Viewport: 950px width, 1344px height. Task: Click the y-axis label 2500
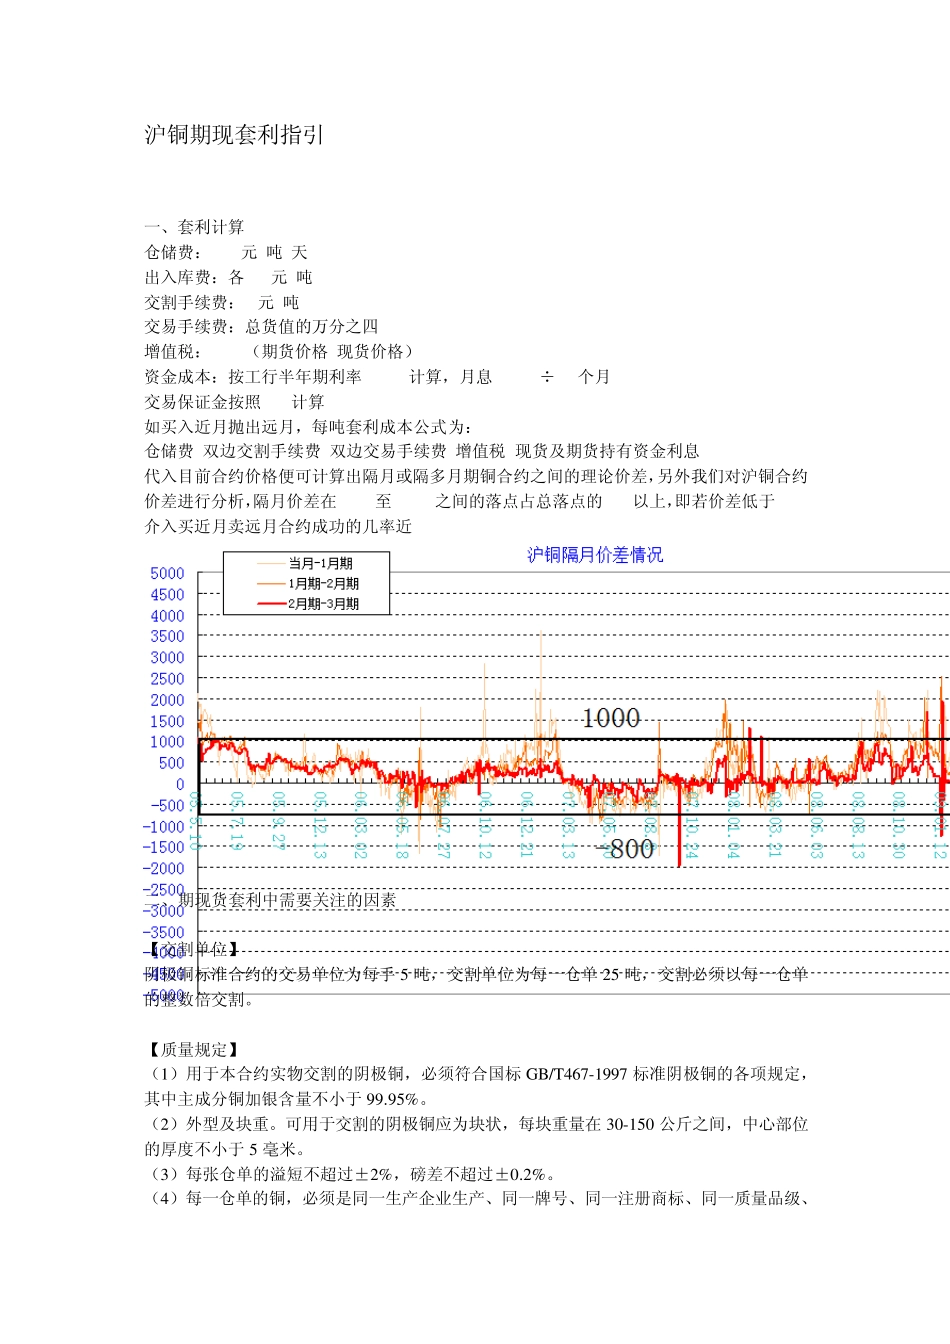tap(167, 679)
